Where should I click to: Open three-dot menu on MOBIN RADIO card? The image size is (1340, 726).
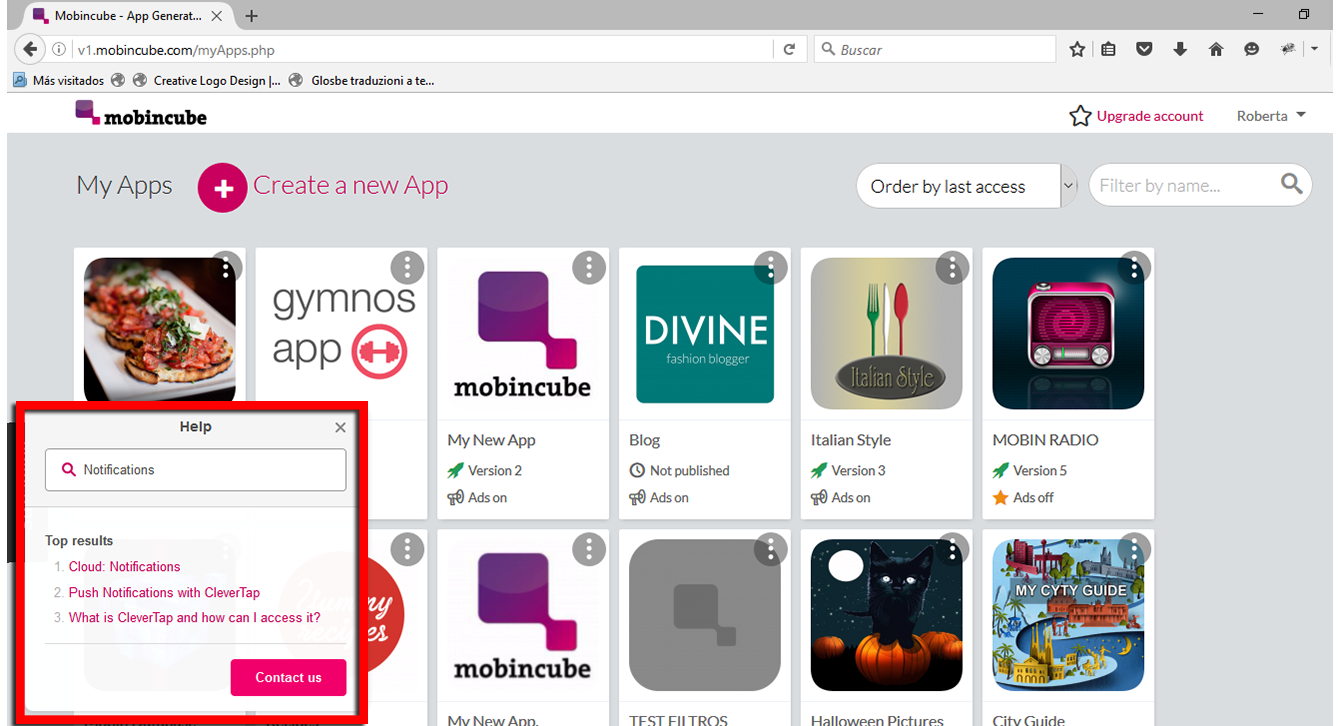1135,267
